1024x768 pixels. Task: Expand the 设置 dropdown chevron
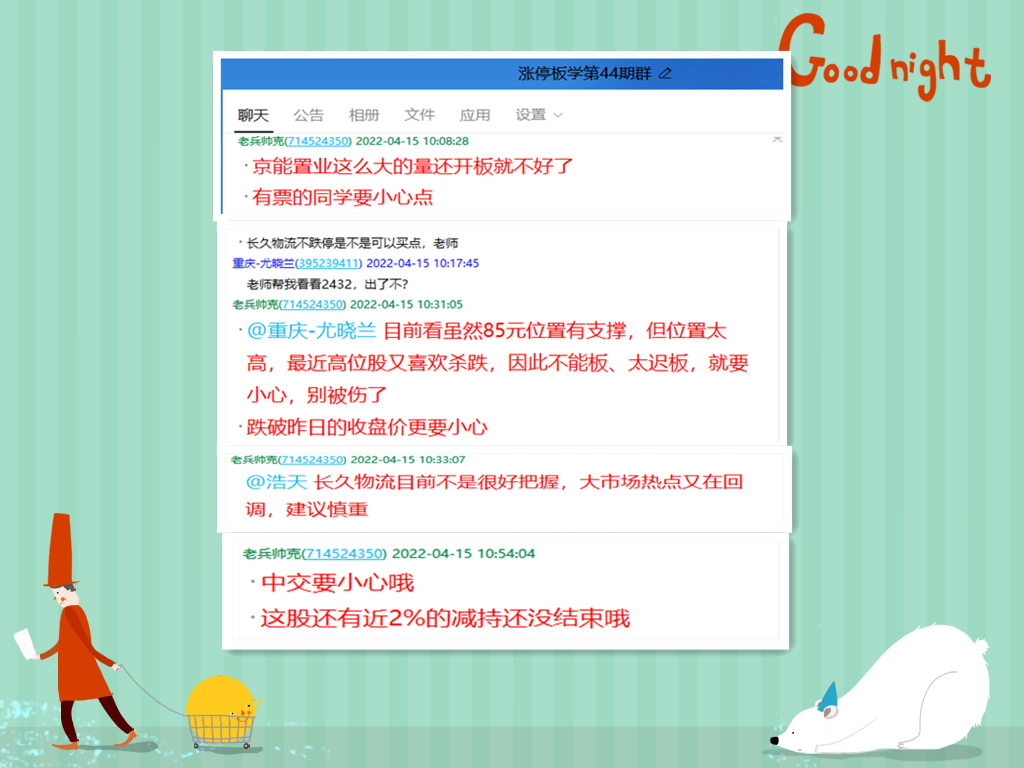(x=558, y=115)
